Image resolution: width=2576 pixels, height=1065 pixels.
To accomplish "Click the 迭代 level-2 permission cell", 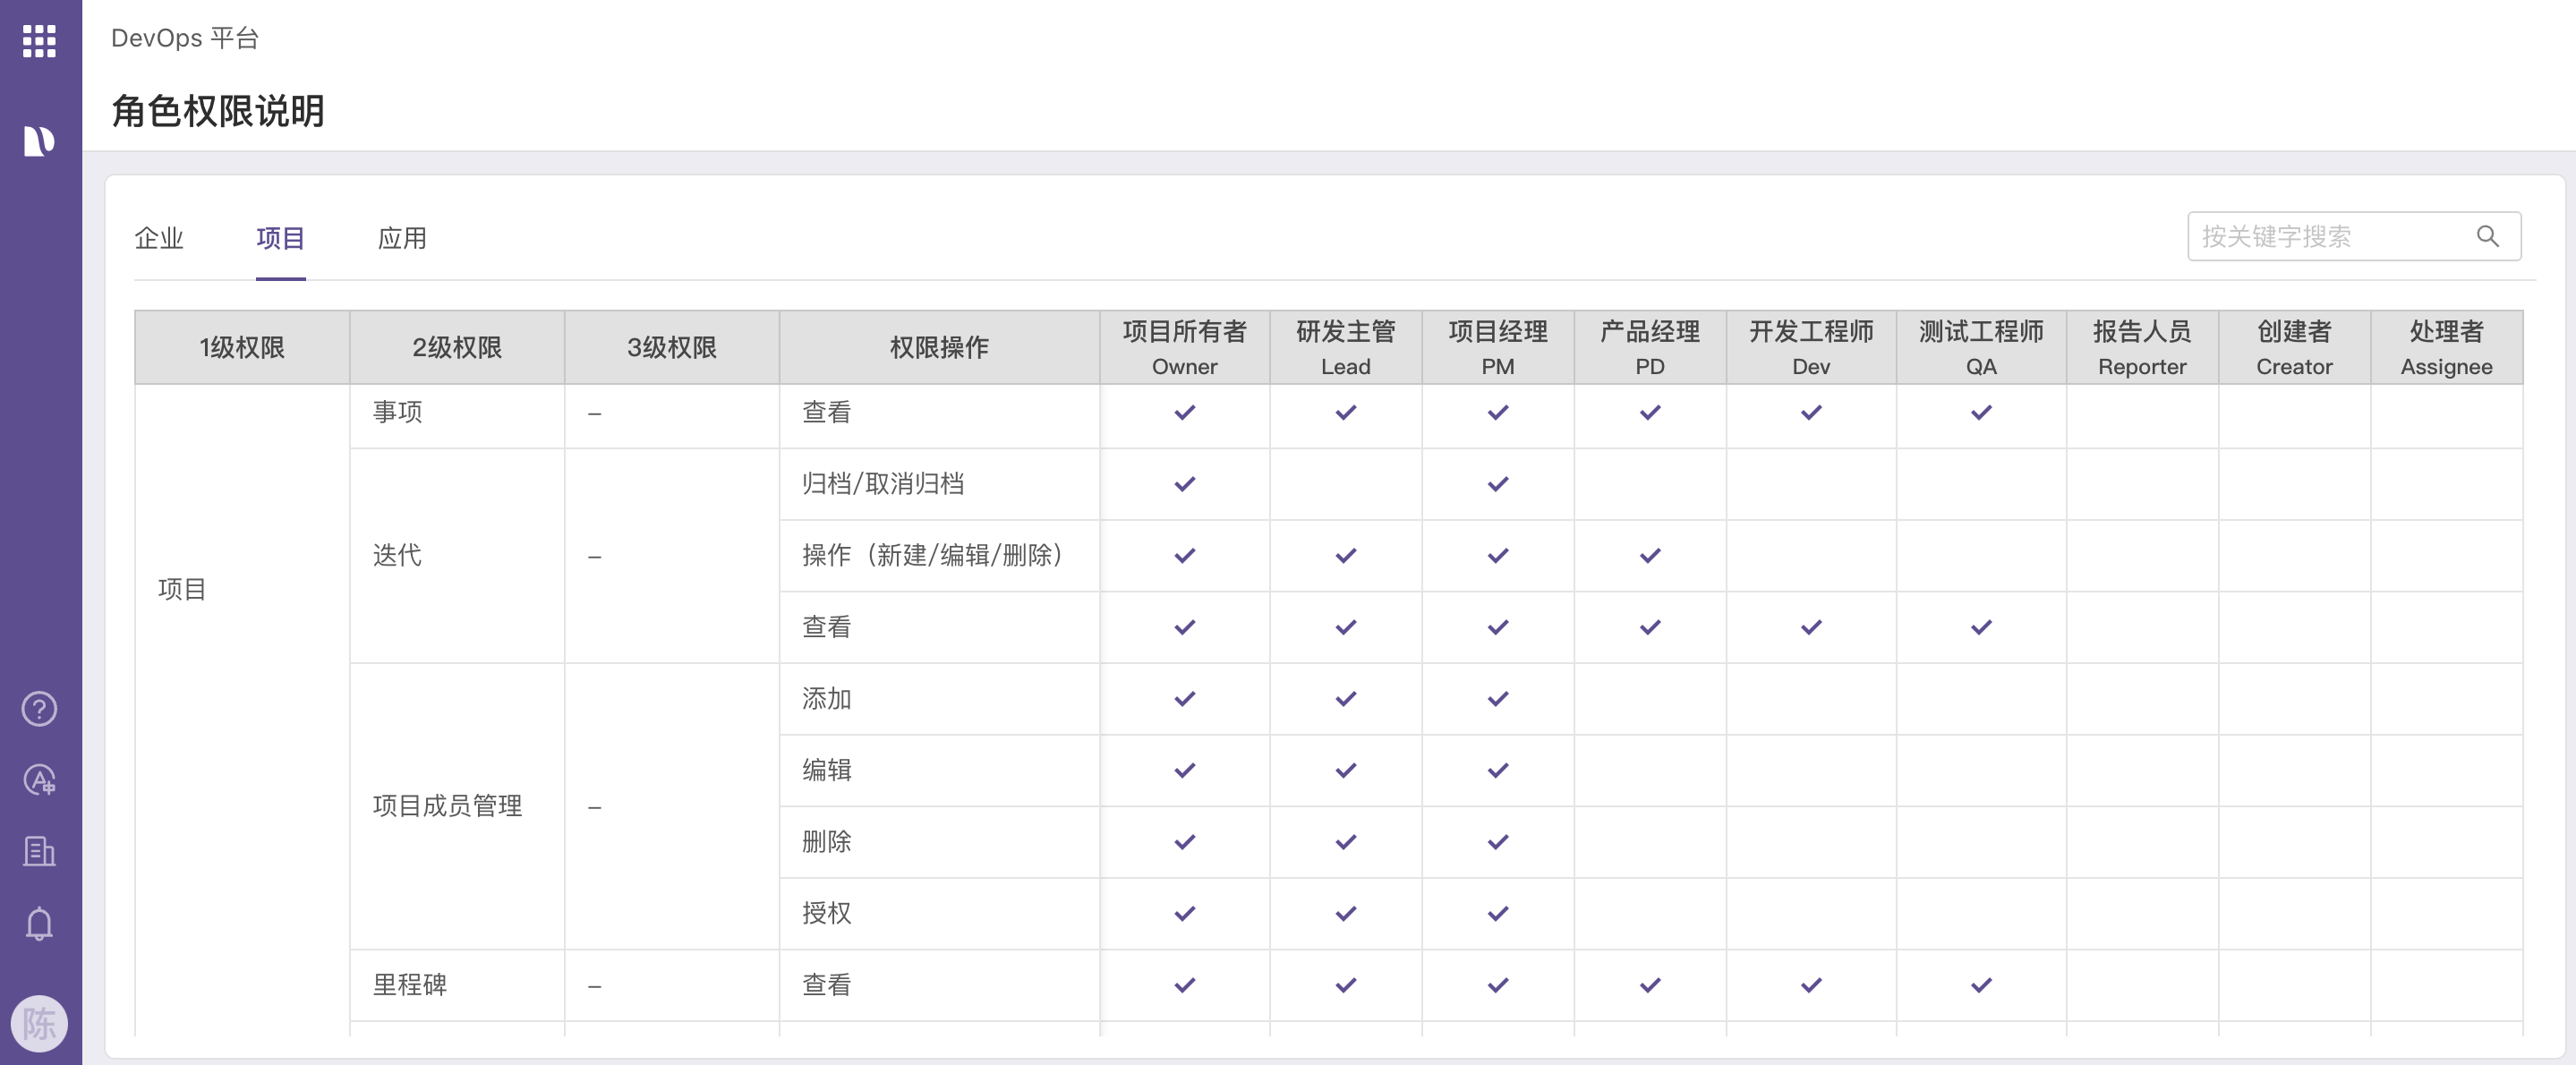I will click(397, 556).
